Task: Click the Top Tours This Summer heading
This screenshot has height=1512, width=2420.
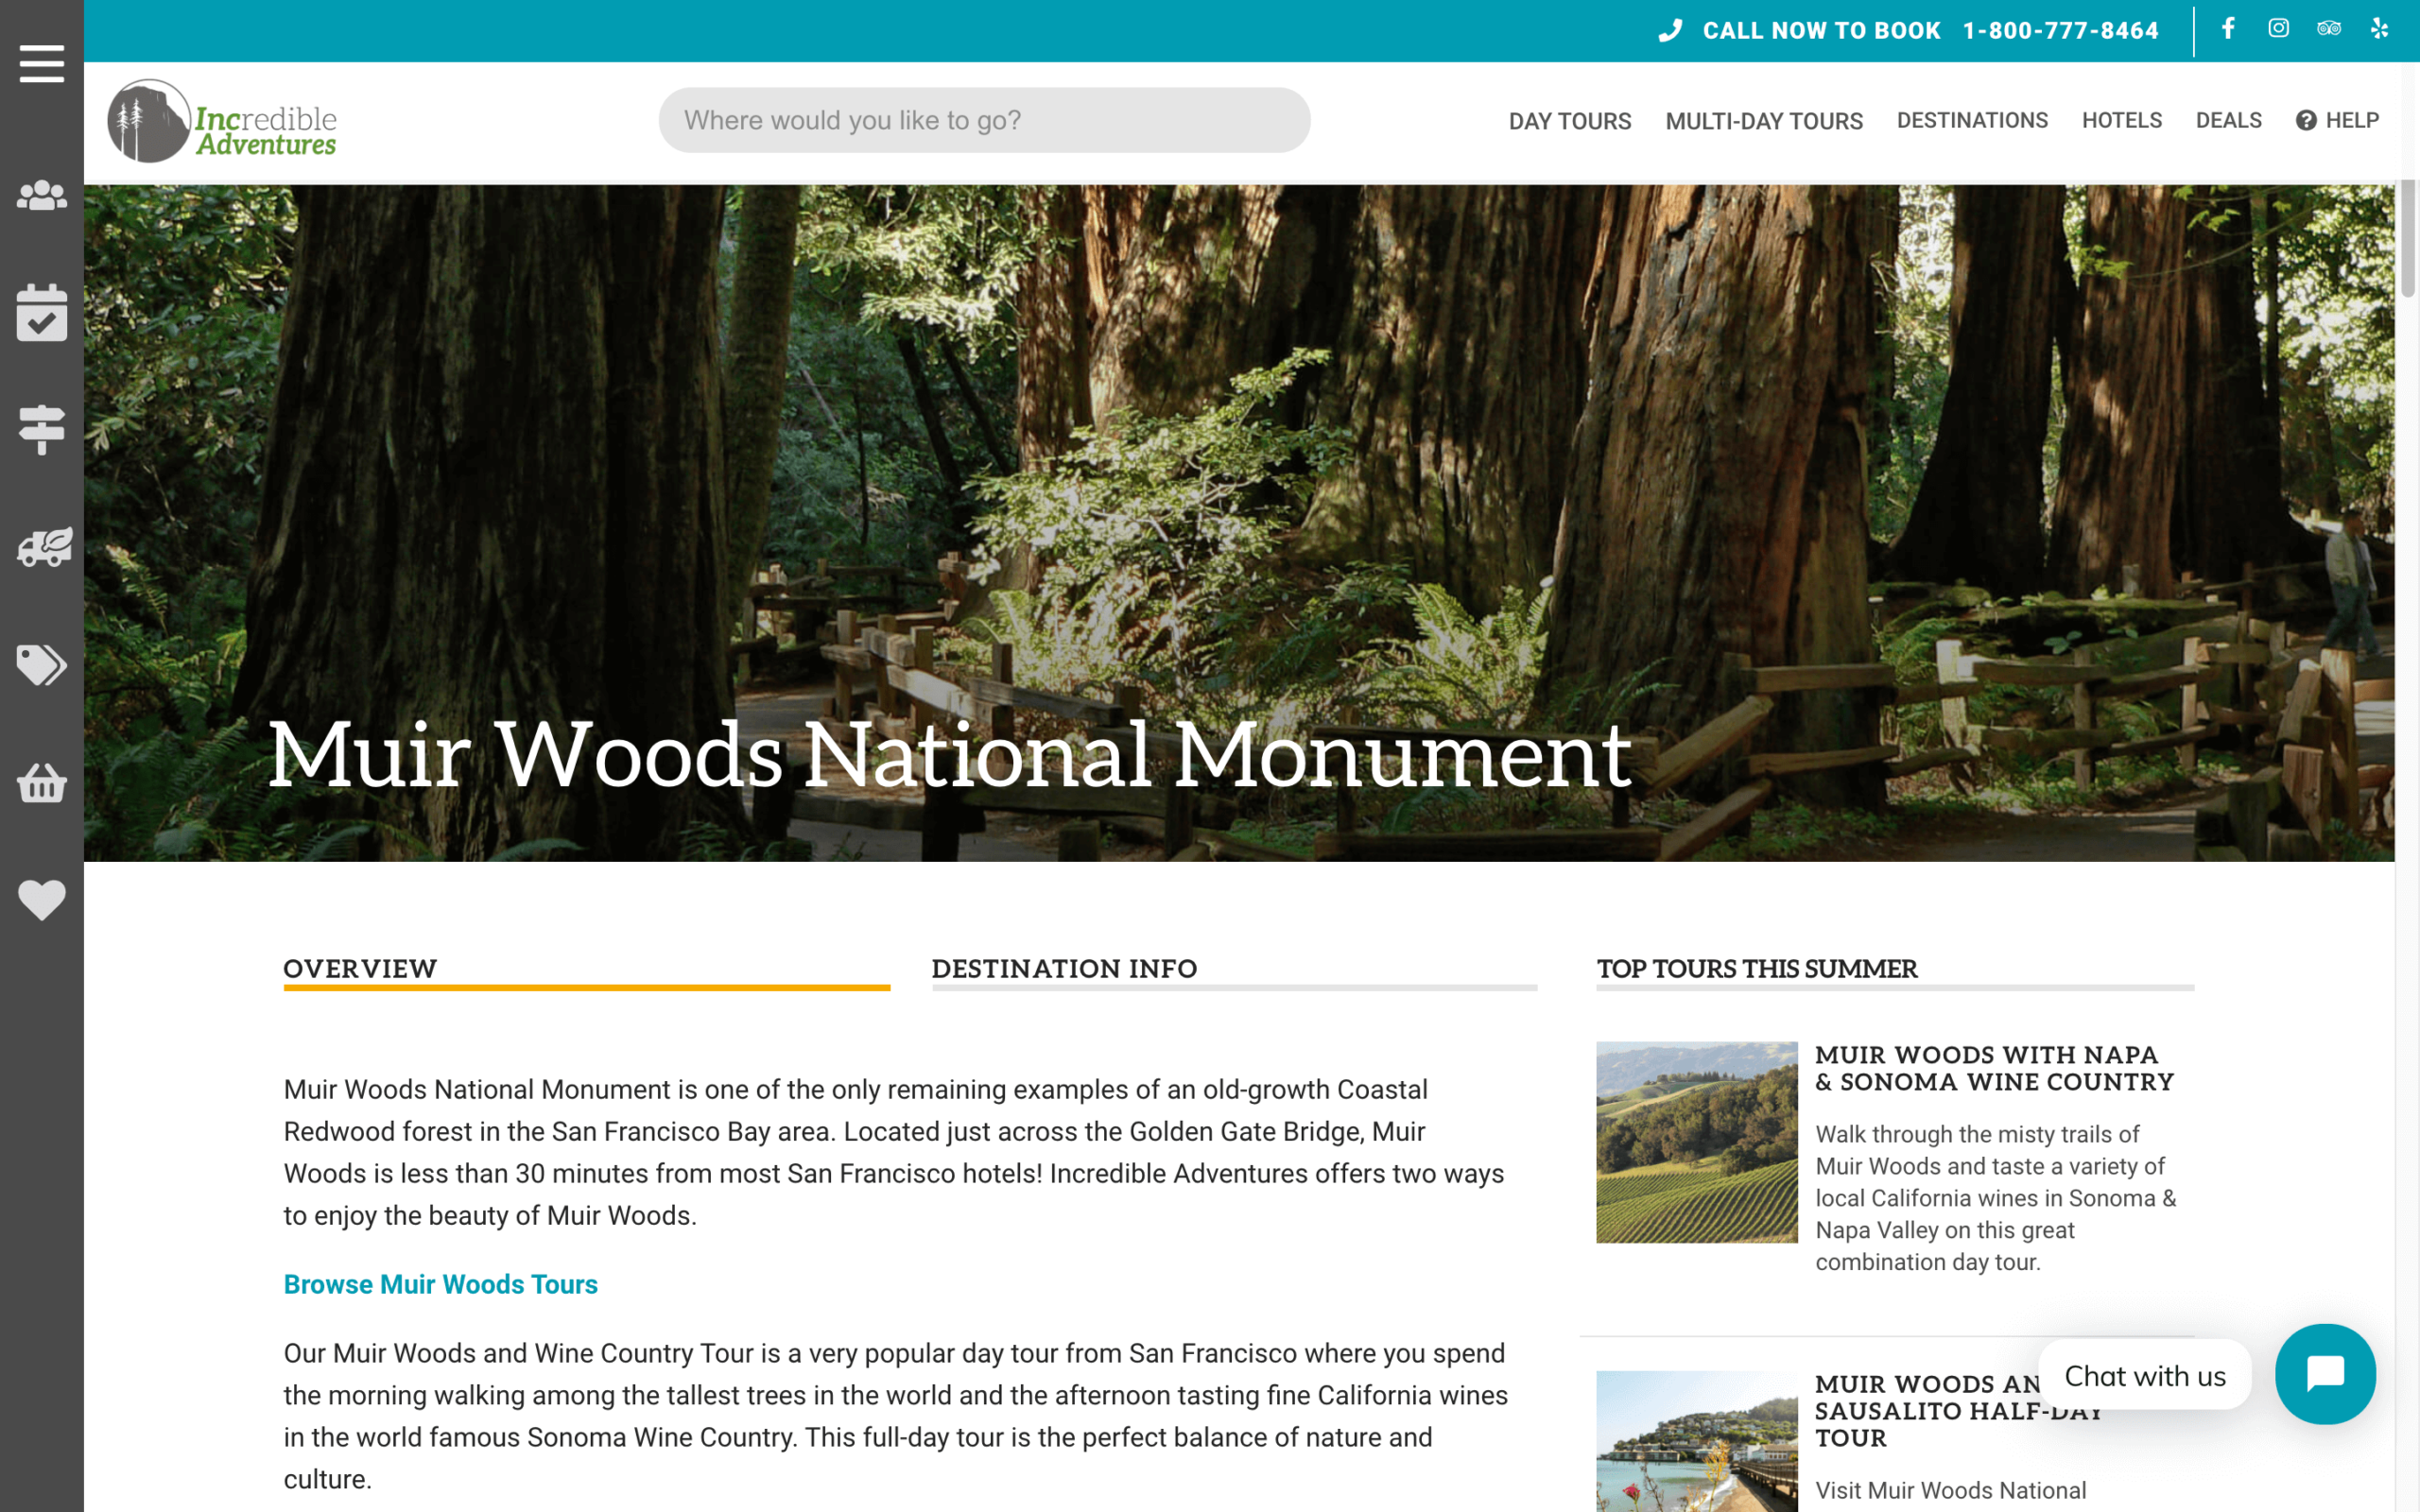Action: [1756, 969]
